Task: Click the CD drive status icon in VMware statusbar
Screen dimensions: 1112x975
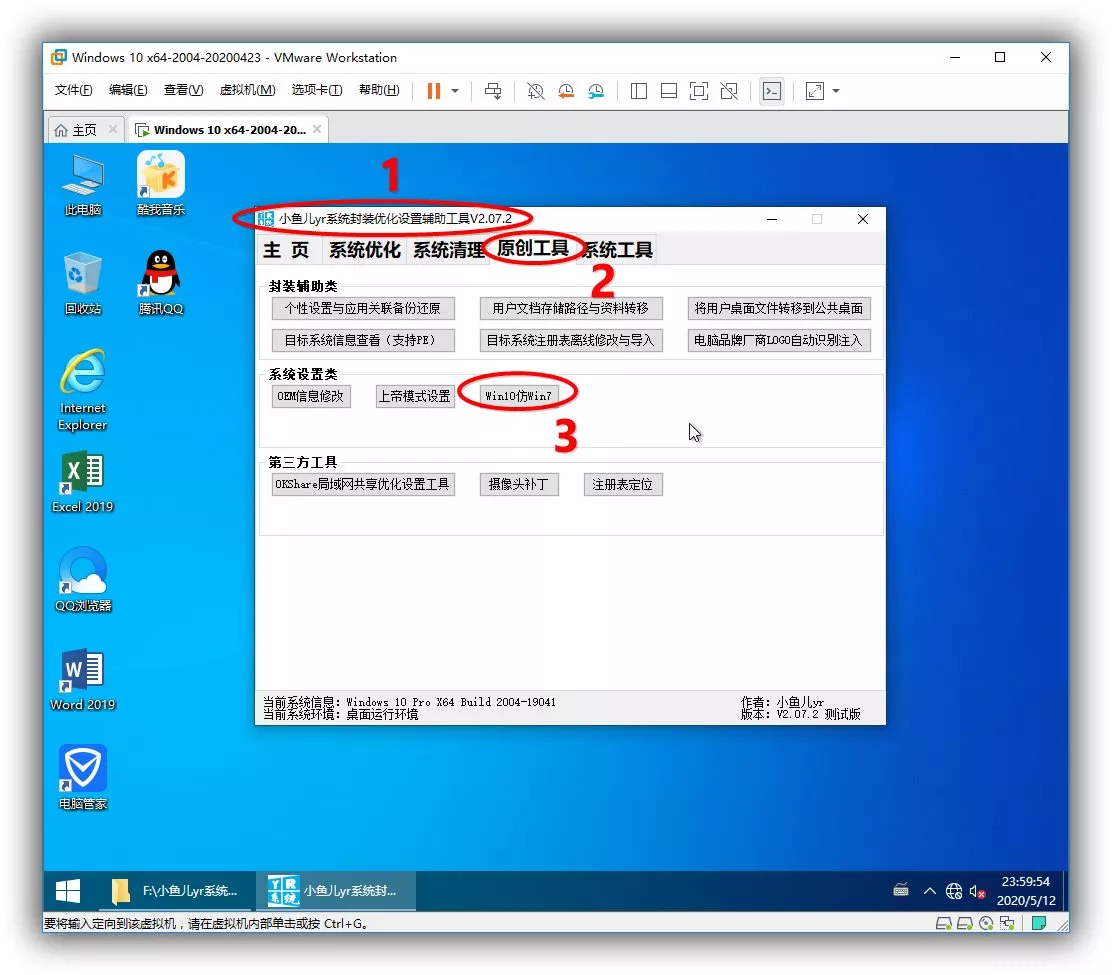Action: [x=986, y=922]
